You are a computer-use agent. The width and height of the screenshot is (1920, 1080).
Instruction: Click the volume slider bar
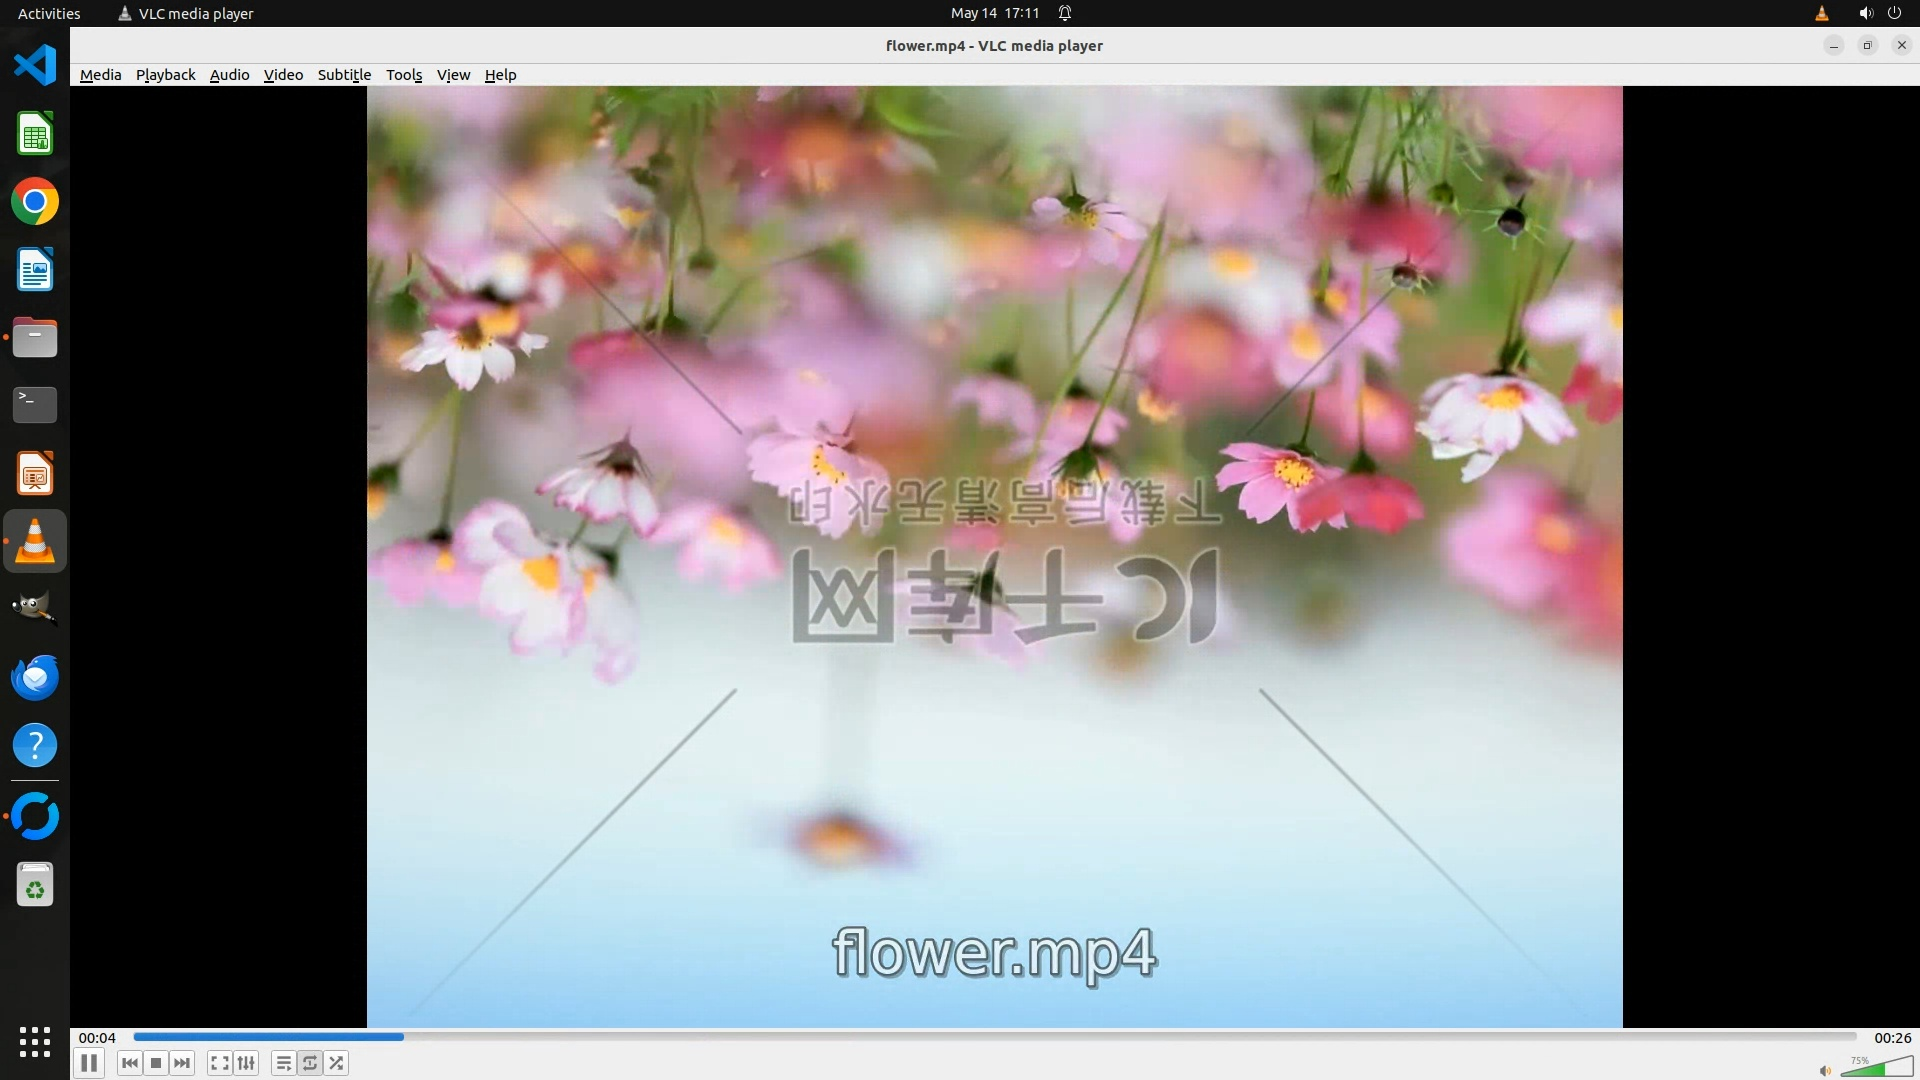point(1876,1068)
